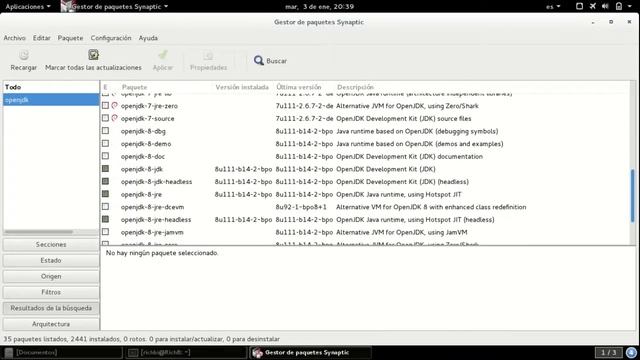Open the Ayuda menu
Image resolution: width=640 pixels, height=360 pixels.
(148, 38)
